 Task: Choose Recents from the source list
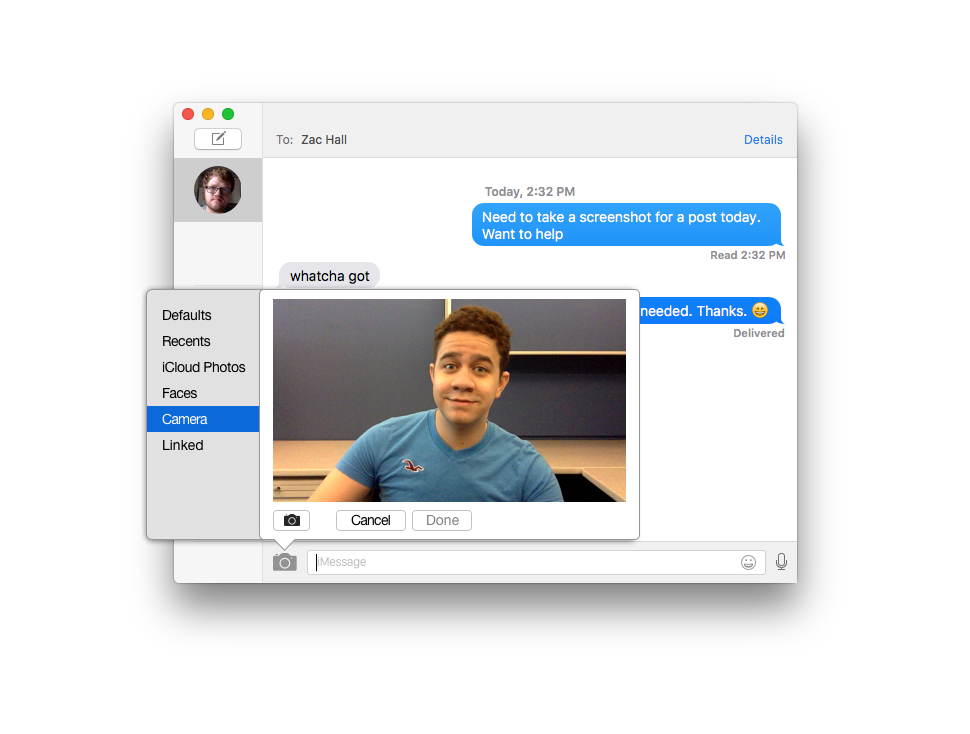point(186,341)
